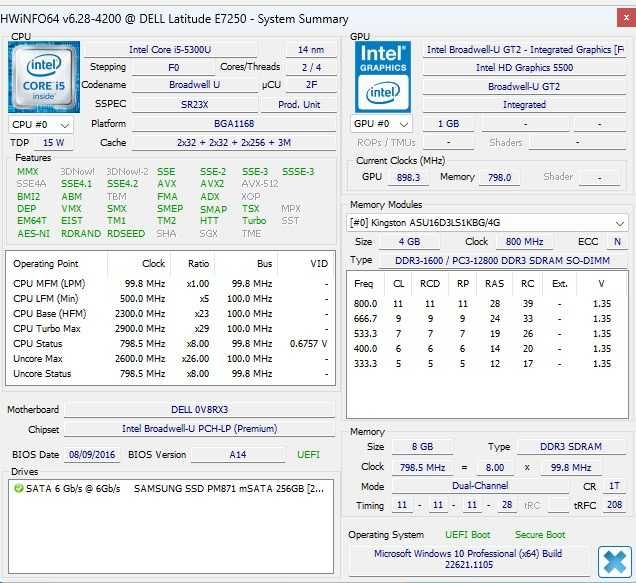The height and width of the screenshot is (583, 636).
Task: Click the tRFC 208 value
Action: pyautogui.click(x=614, y=505)
